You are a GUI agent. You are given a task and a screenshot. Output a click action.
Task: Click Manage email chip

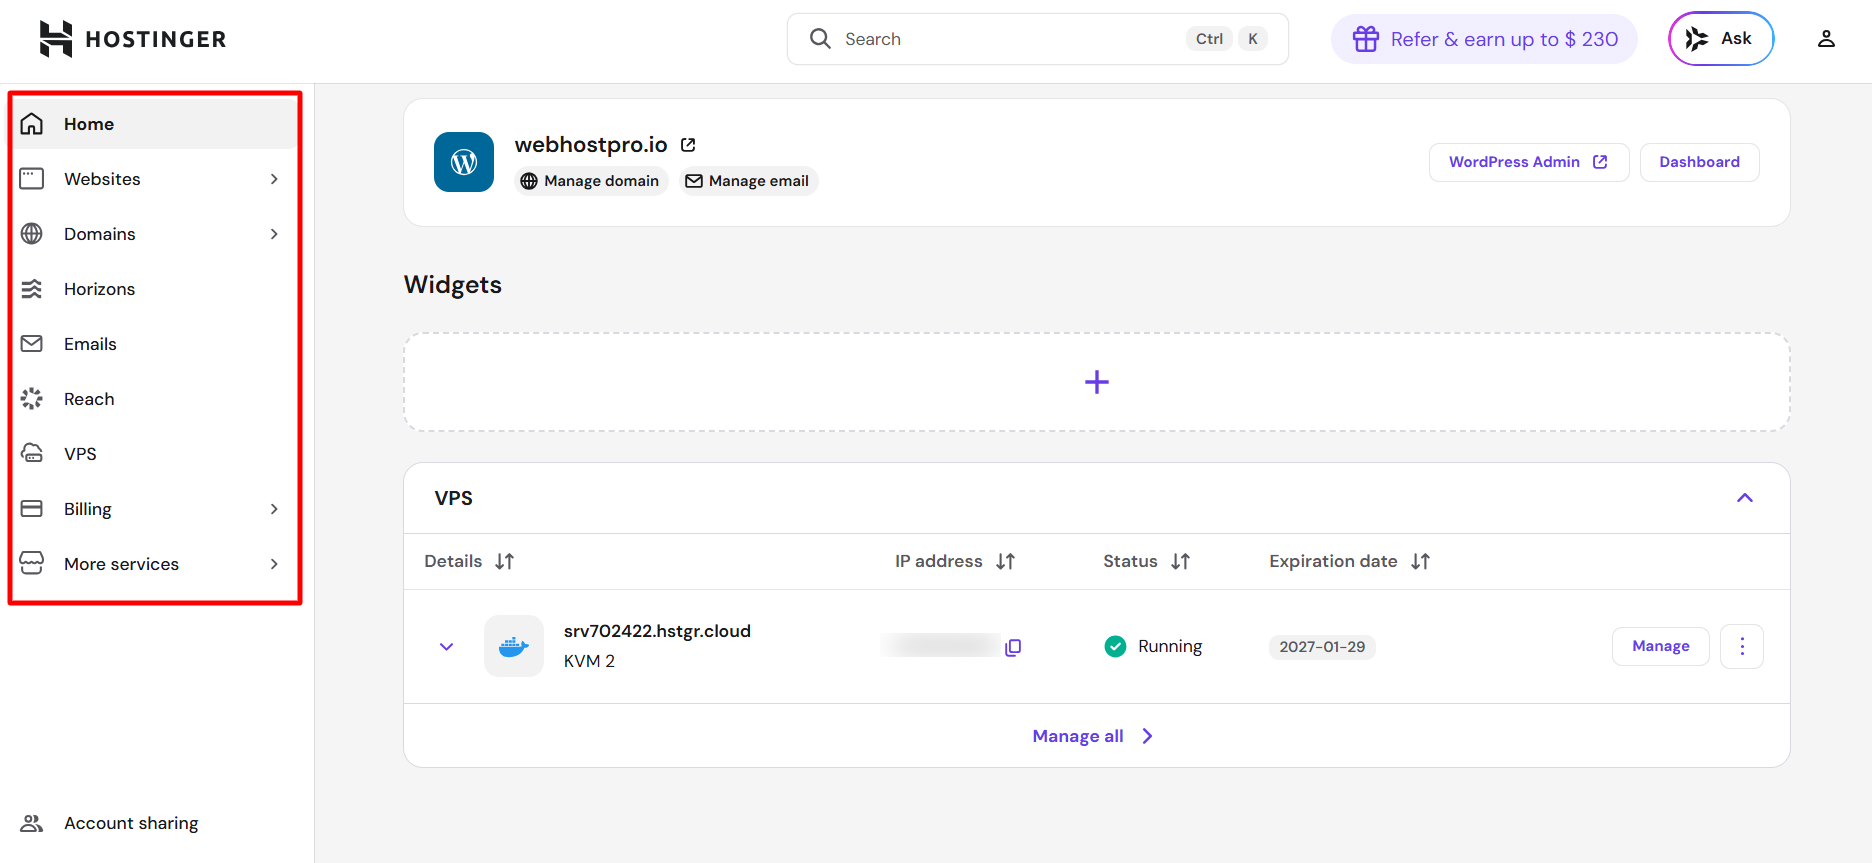tap(748, 181)
